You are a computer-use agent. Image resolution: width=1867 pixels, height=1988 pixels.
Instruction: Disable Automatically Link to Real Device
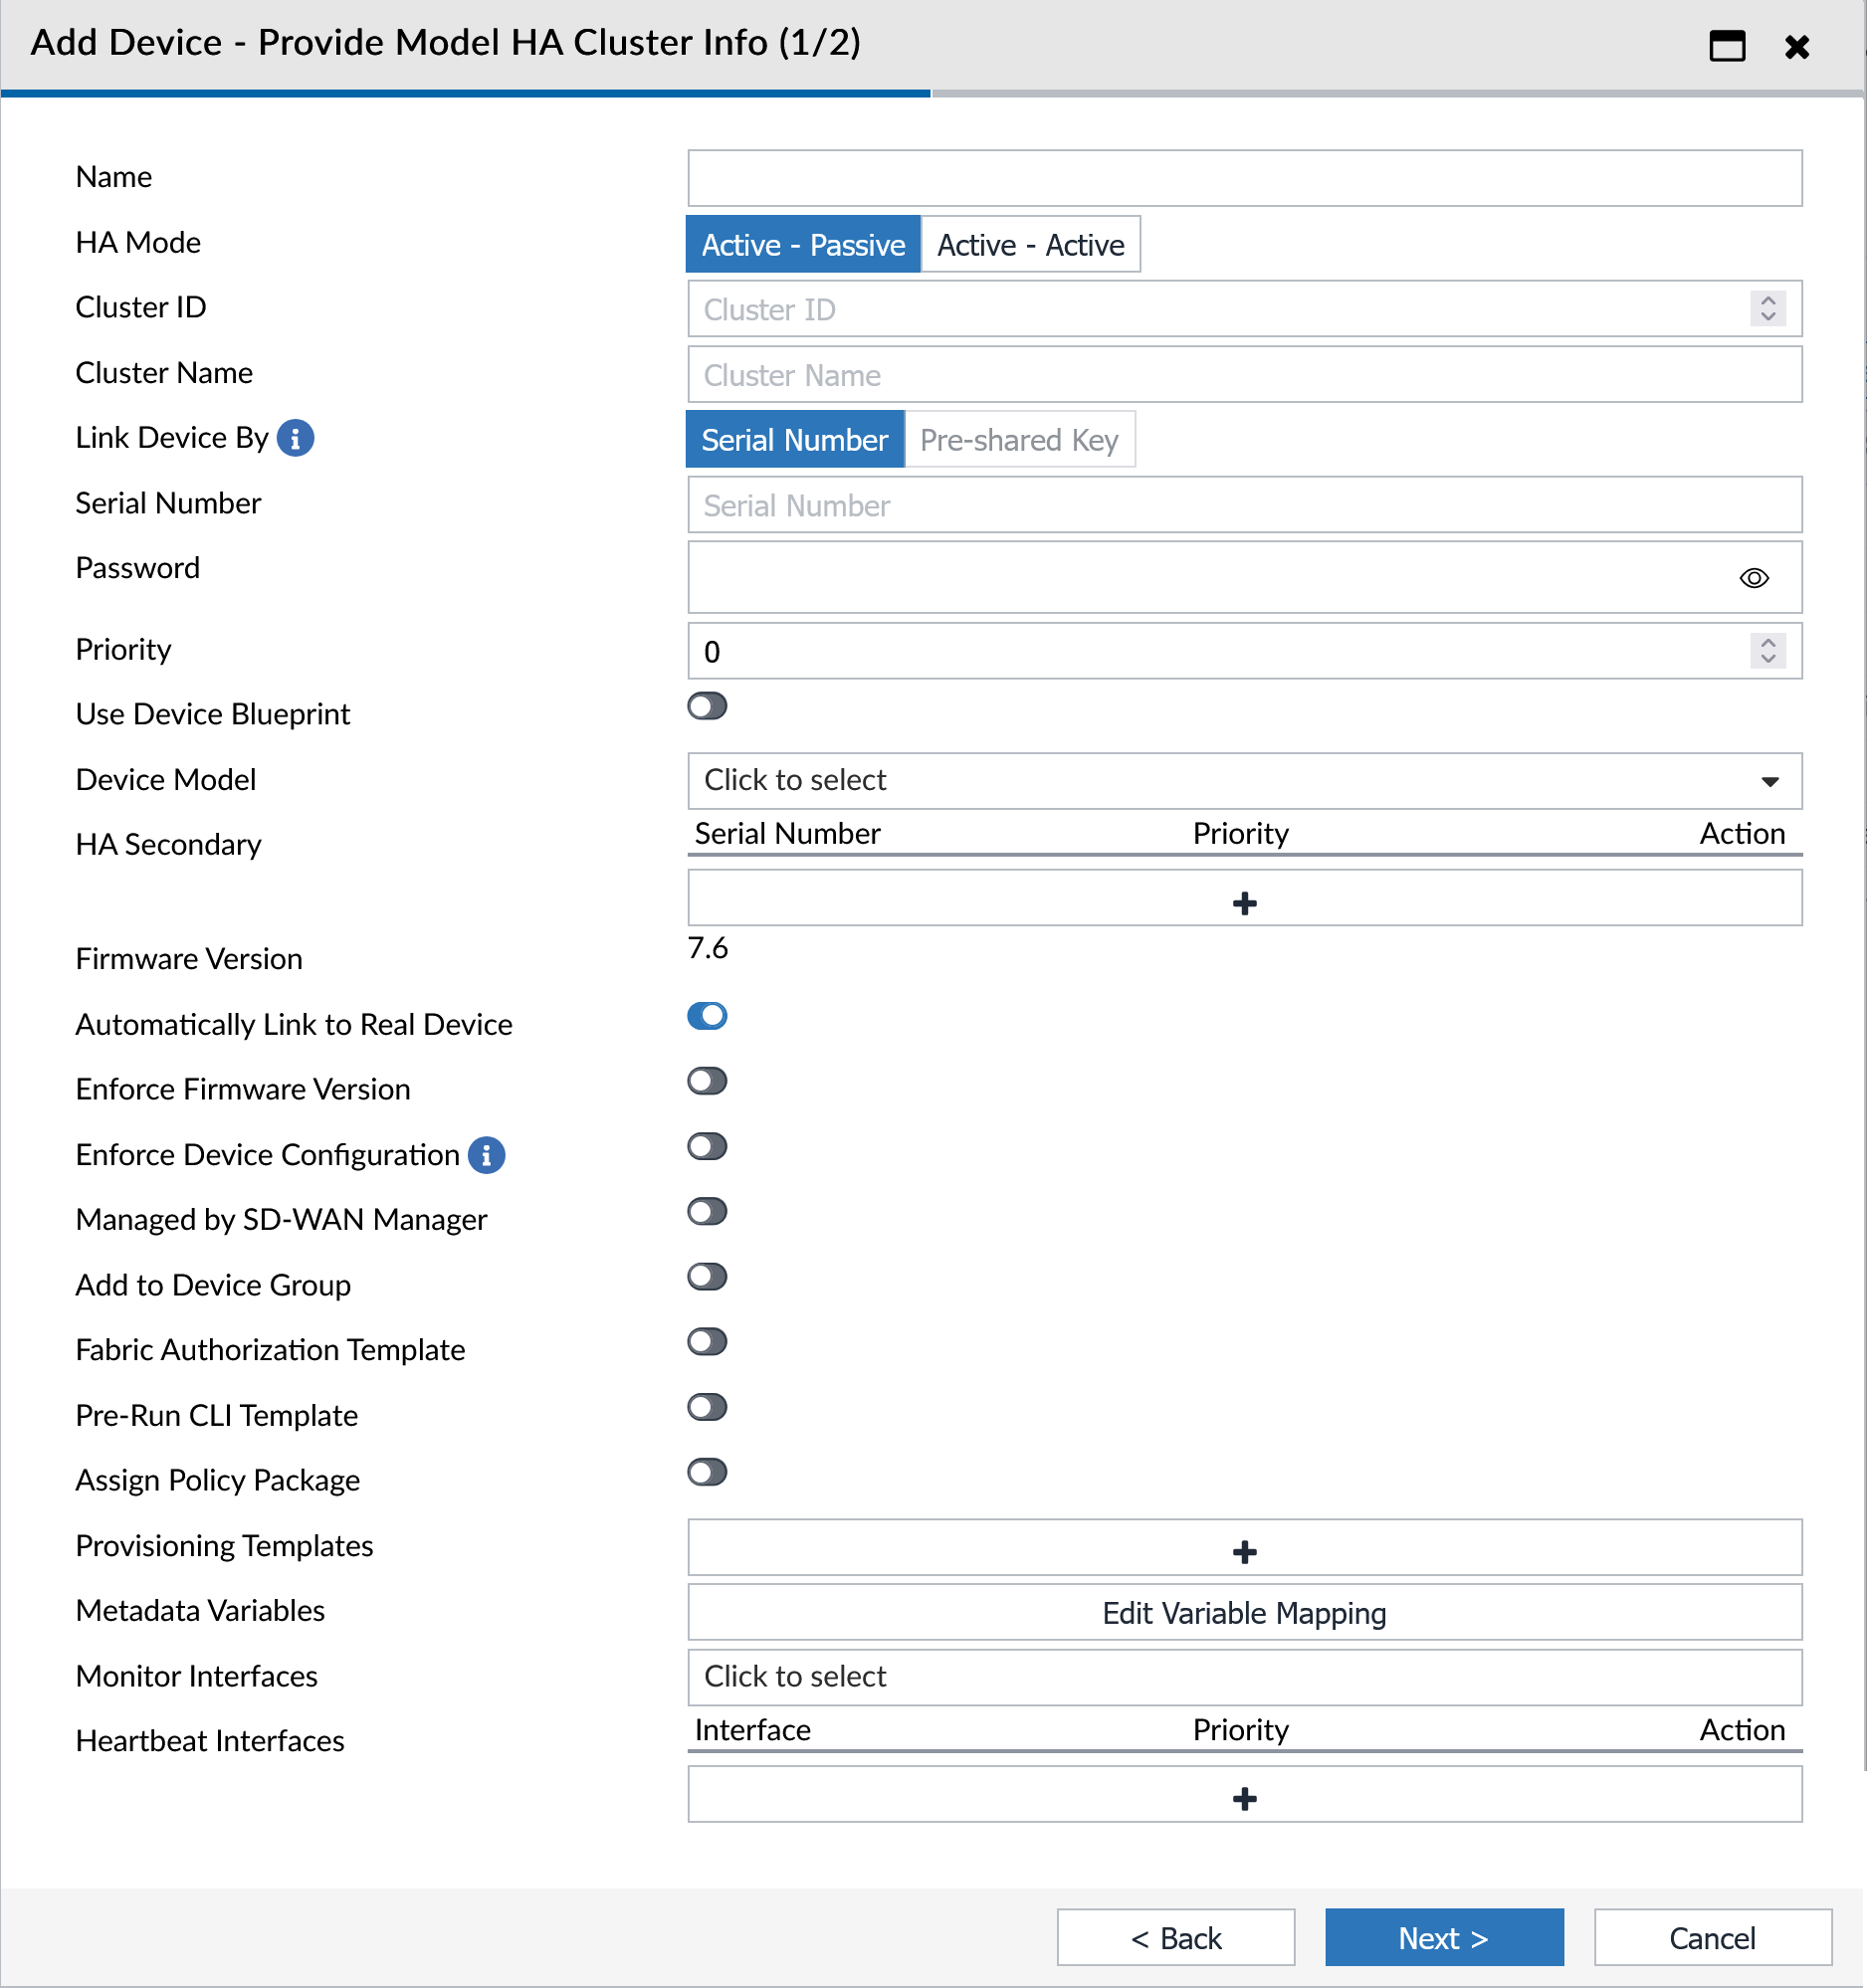click(x=707, y=1016)
